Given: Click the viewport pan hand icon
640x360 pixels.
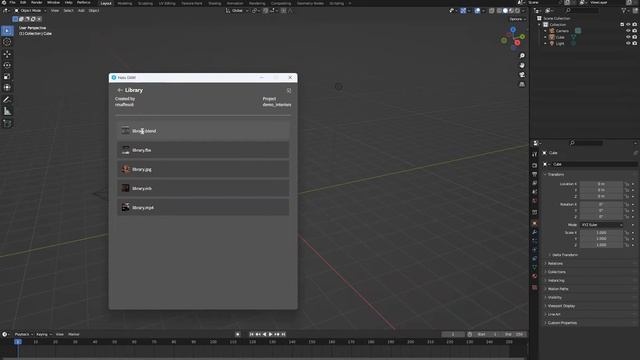Looking at the screenshot, I should click(522, 65).
